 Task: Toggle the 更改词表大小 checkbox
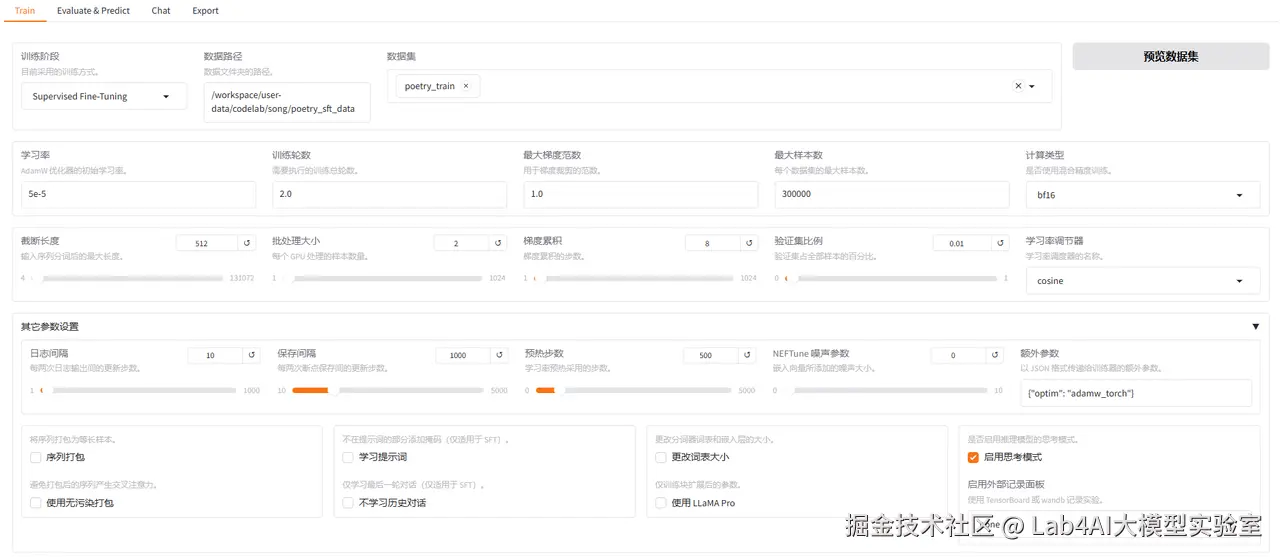tap(660, 457)
